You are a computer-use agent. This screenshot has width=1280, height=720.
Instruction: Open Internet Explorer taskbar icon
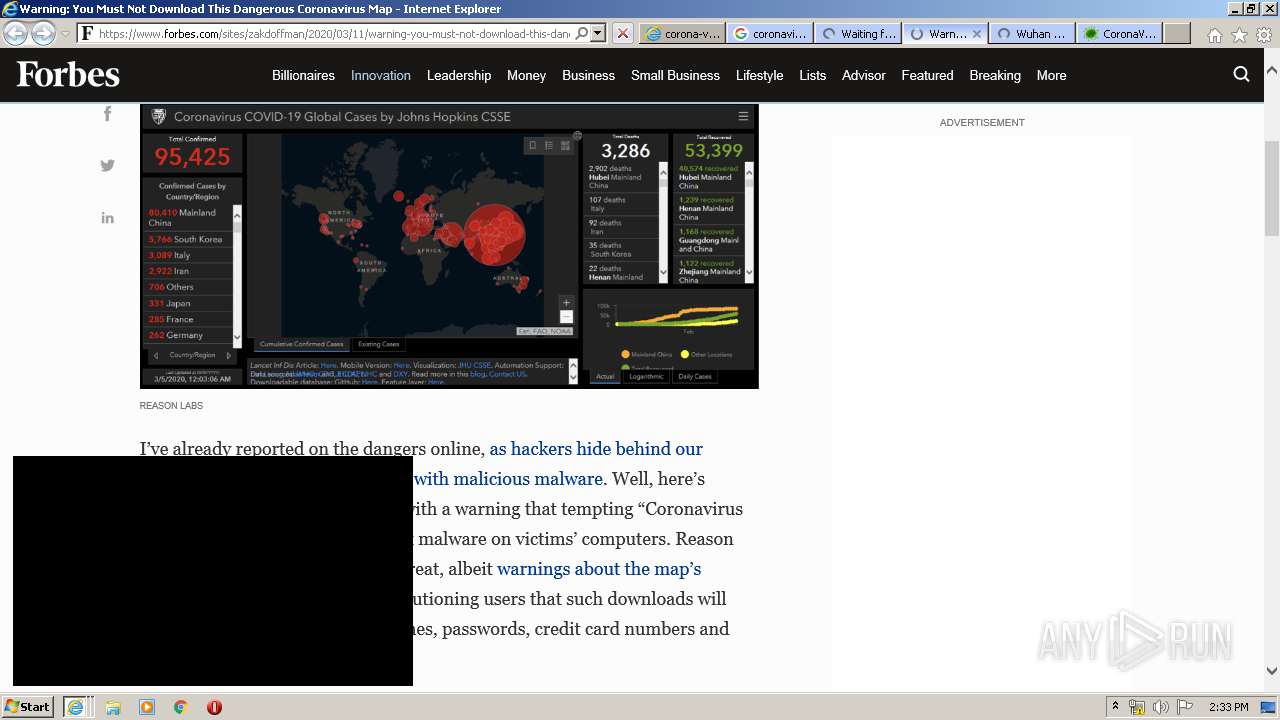[x=76, y=707]
